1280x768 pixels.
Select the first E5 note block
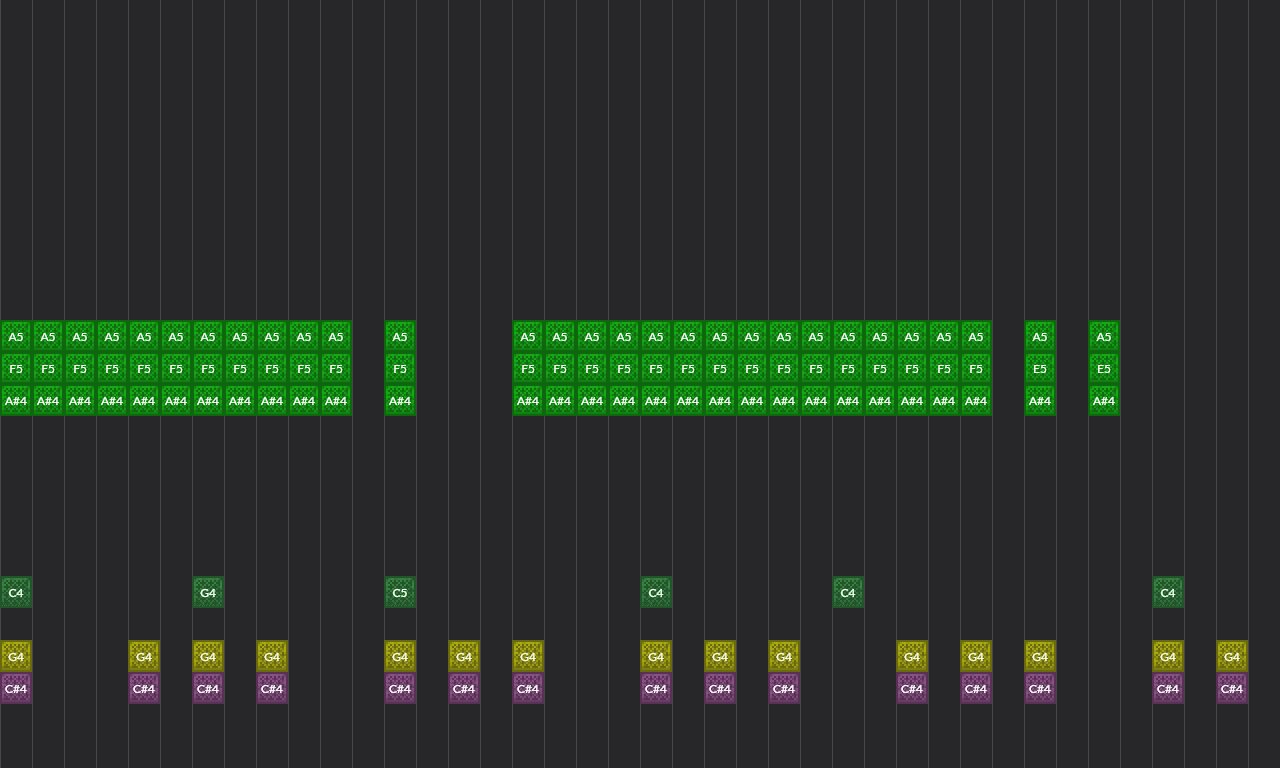point(1040,368)
